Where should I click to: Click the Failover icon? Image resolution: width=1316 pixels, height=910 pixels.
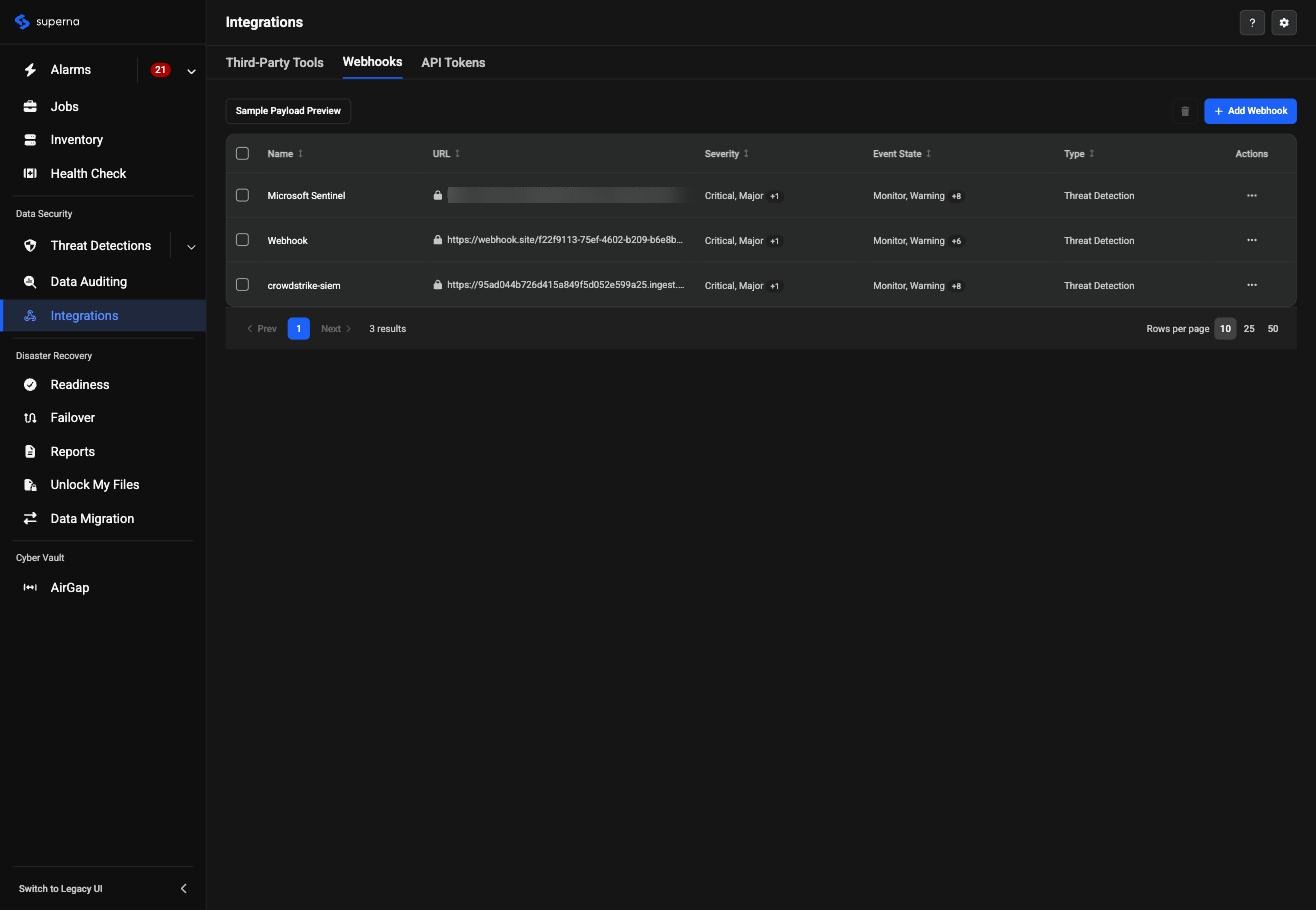pyautogui.click(x=30, y=418)
